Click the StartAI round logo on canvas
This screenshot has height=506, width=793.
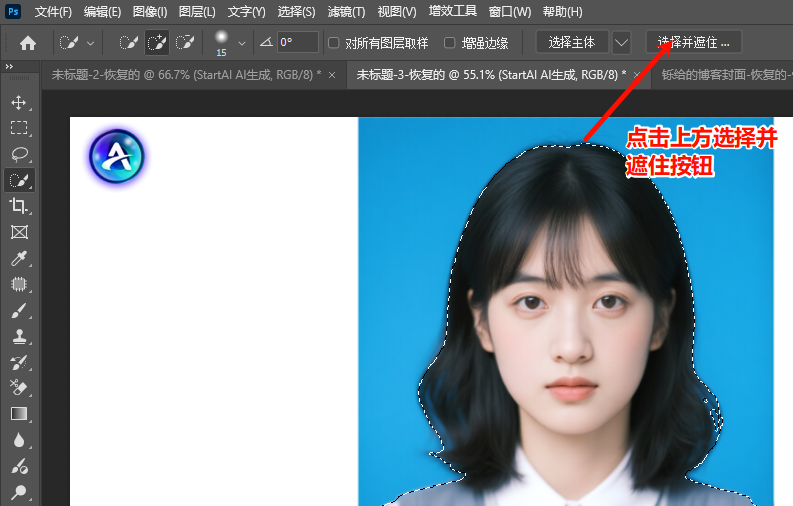(117, 156)
